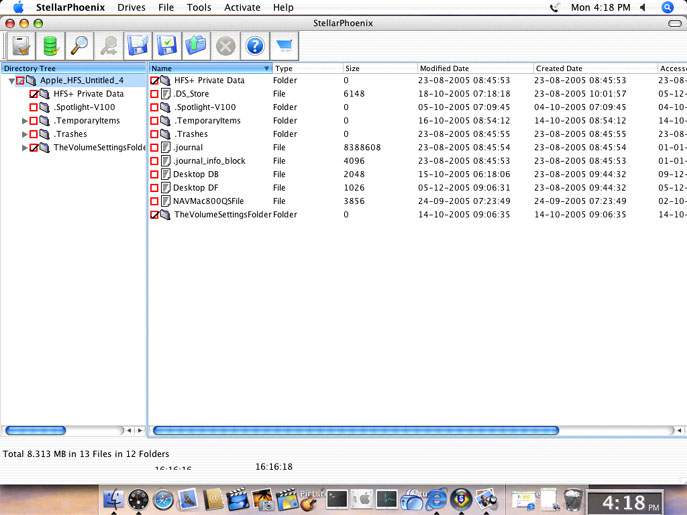Open Mail eagle stamp icon in Dock

[x=188, y=499]
